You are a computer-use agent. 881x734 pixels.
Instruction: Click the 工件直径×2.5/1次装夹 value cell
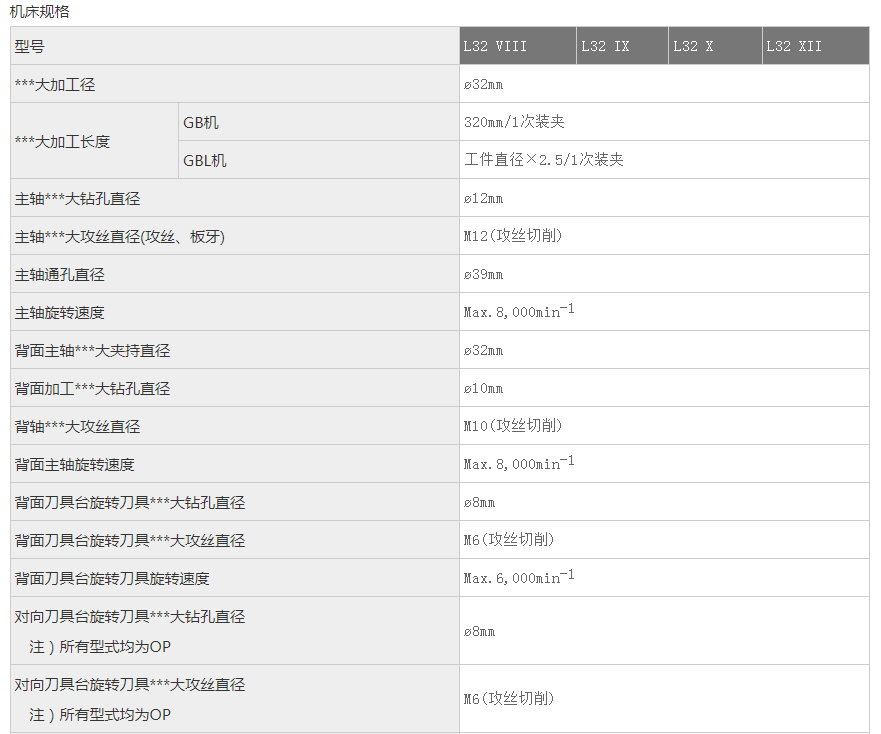tap(544, 160)
